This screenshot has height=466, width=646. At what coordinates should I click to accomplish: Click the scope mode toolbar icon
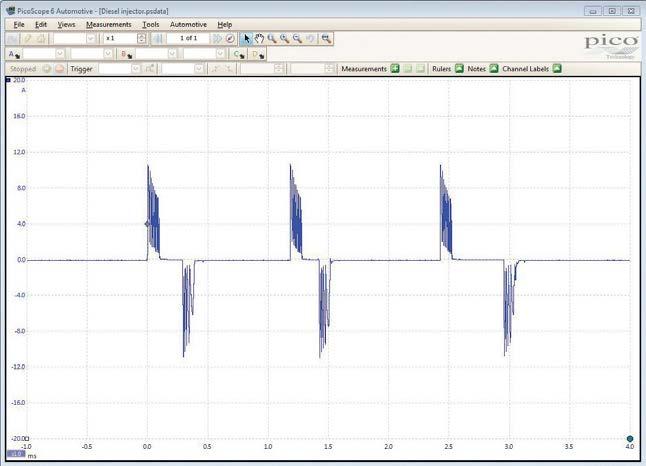click(13, 39)
